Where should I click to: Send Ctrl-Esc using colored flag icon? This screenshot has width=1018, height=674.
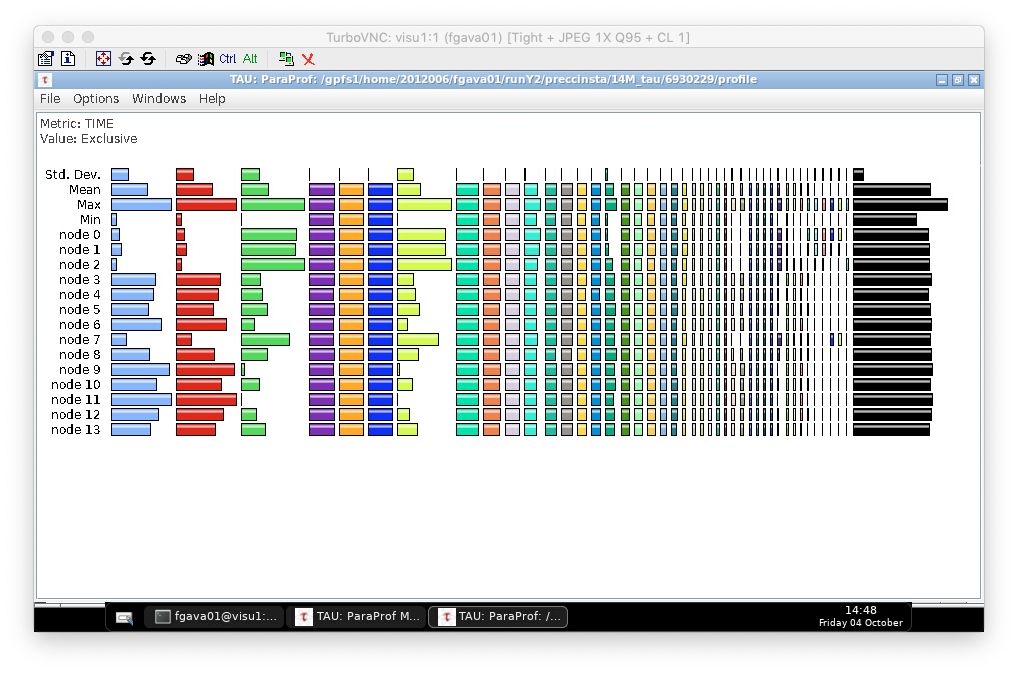click(206, 59)
